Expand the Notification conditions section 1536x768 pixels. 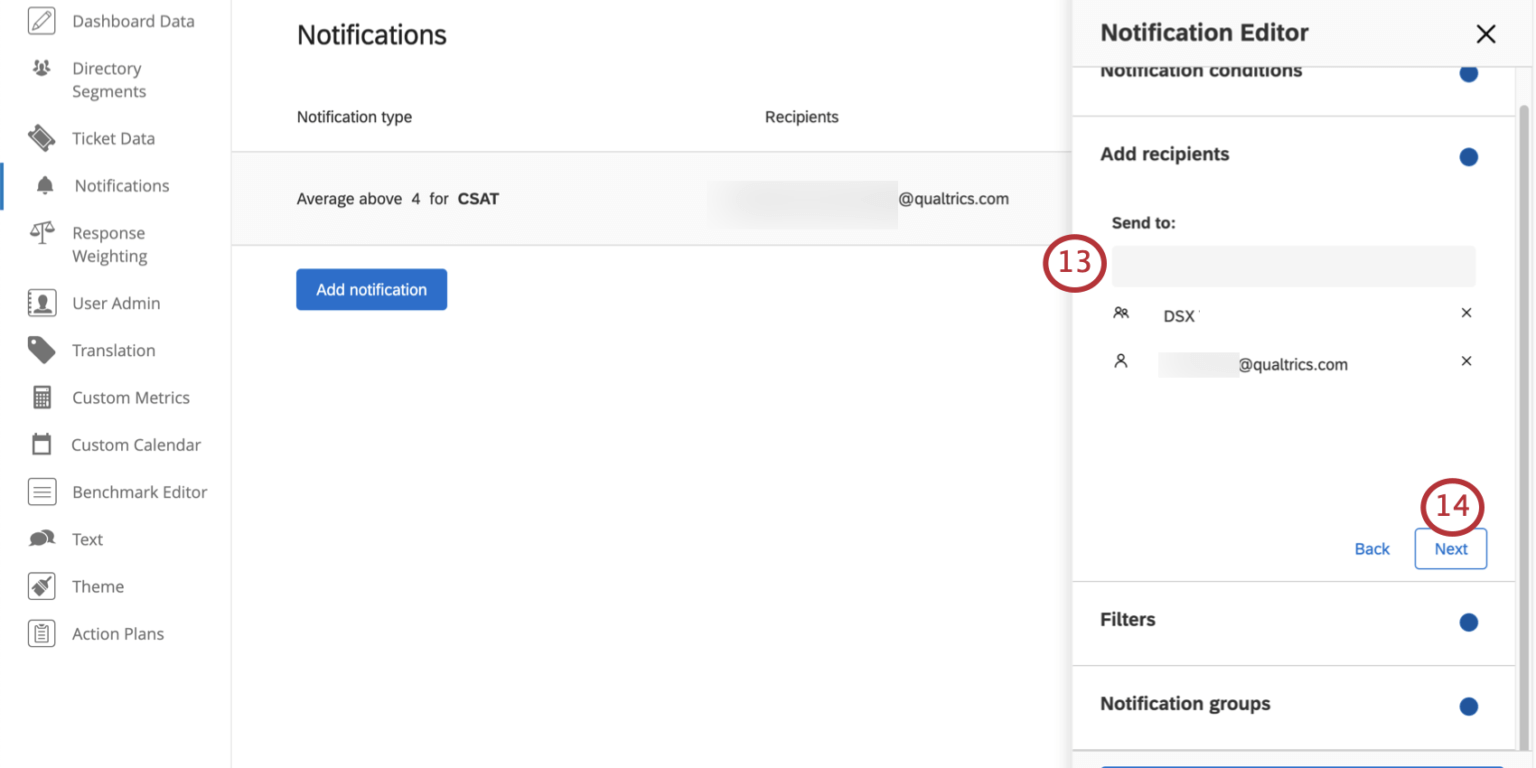(1201, 70)
